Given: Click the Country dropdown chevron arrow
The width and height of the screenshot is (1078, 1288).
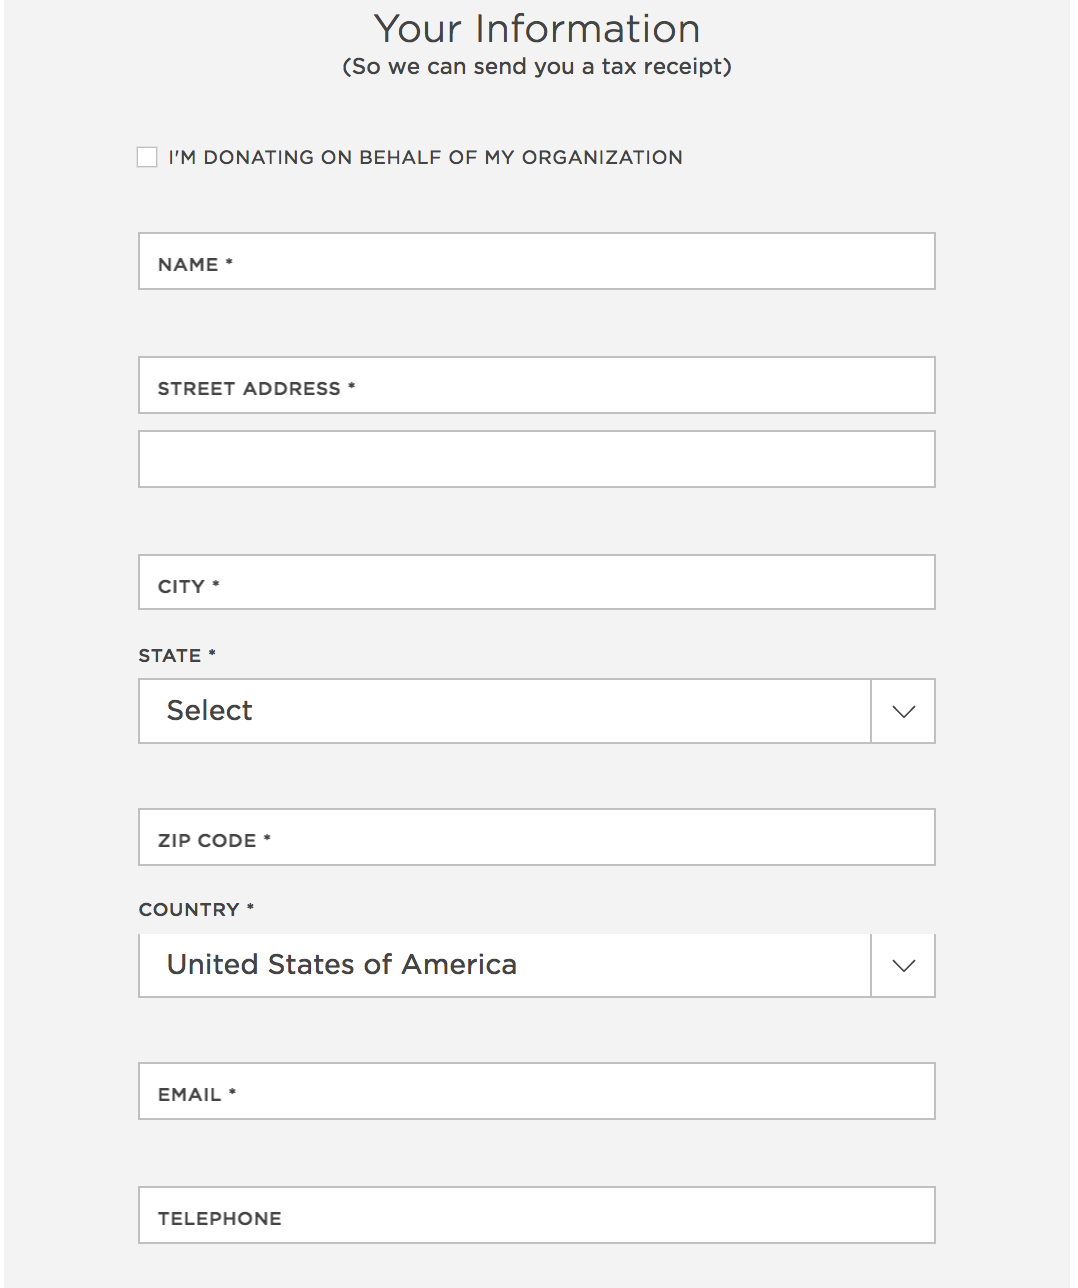Looking at the screenshot, I should (x=903, y=966).
